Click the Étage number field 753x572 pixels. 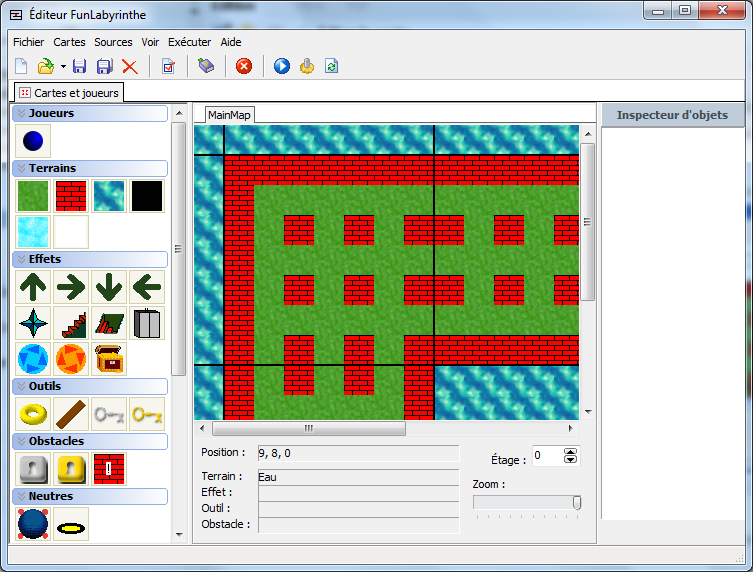point(548,456)
